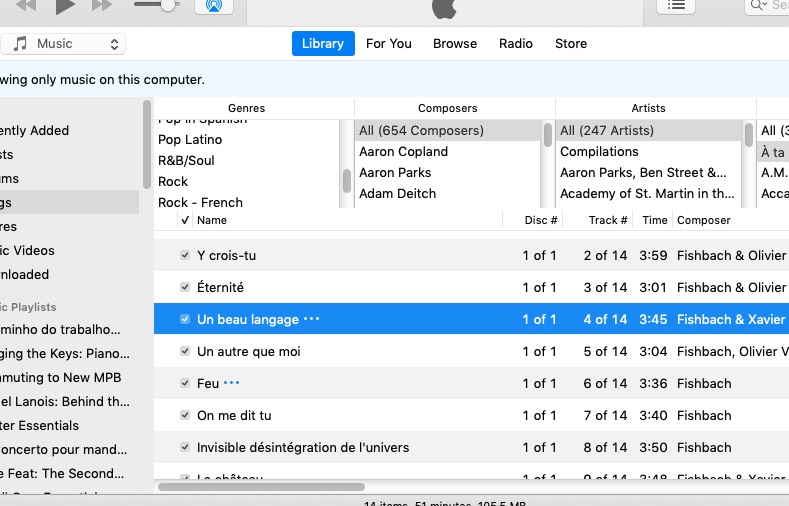Open playlist Commuting to New MPB
The image size is (789, 506).
pyautogui.click(x=60, y=377)
